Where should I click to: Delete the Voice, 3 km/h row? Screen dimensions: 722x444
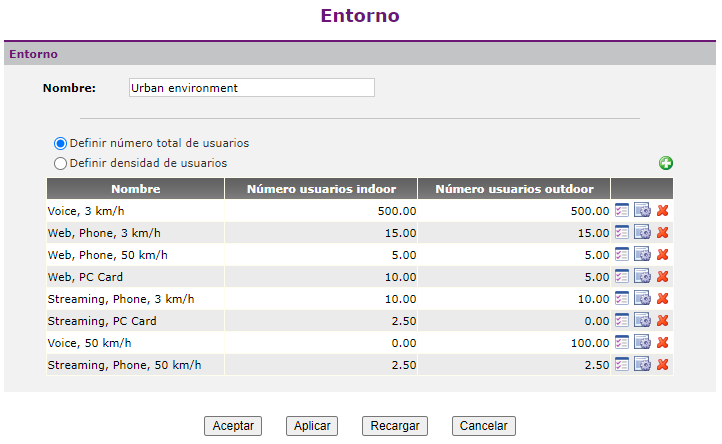[x=663, y=210]
